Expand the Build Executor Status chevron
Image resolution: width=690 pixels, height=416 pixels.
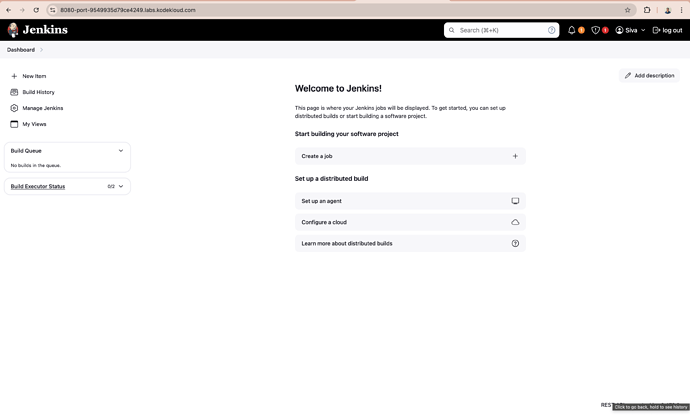tap(121, 186)
